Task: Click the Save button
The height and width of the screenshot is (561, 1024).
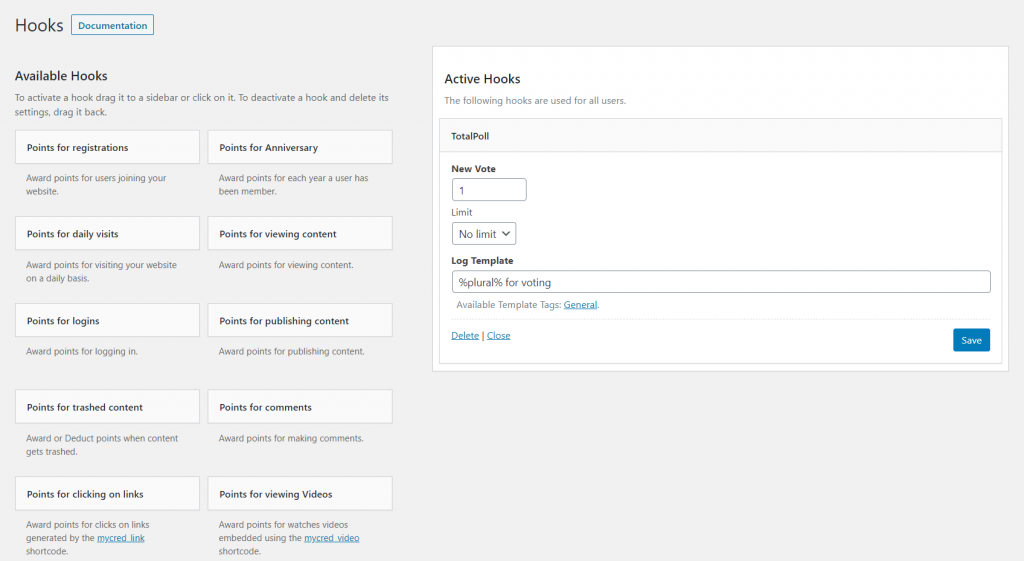Action: click(x=971, y=340)
